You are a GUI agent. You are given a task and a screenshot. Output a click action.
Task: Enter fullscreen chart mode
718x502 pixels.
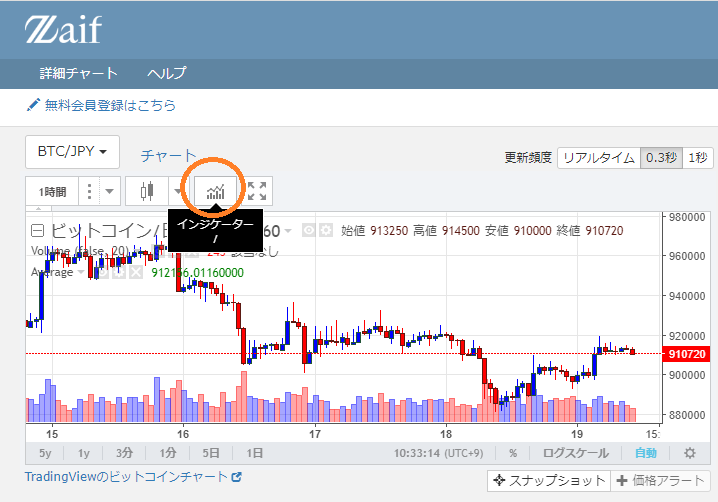257,191
